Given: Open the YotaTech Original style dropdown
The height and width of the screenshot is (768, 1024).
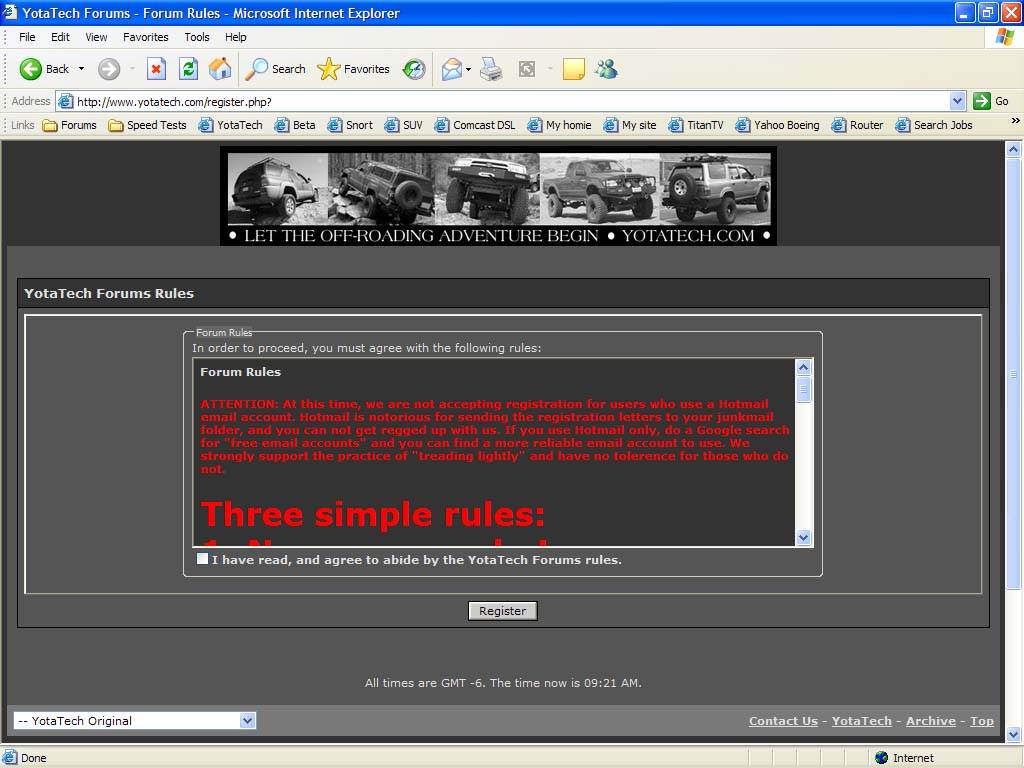Looking at the screenshot, I should 135,720.
